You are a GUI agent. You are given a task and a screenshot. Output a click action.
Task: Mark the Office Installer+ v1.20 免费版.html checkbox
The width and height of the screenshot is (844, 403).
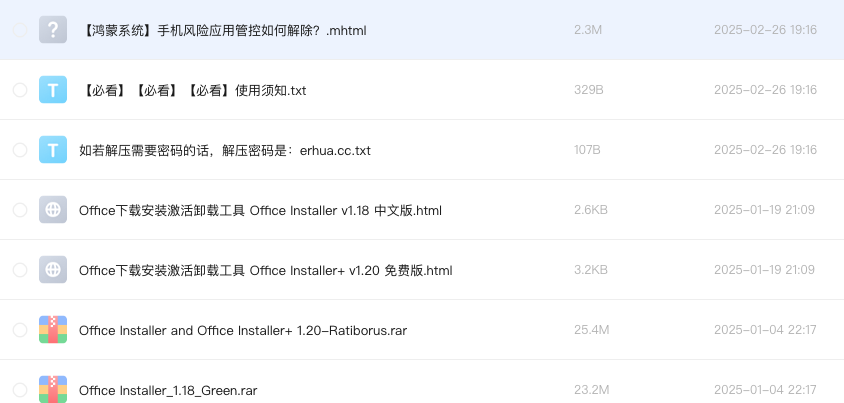(20, 270)
